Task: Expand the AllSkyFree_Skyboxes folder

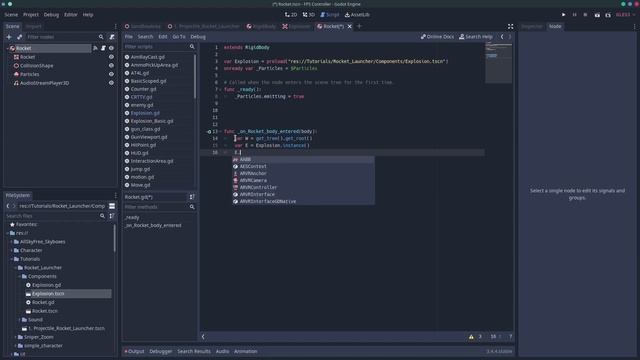Action: pyautogui.click(x=11, y=242)
